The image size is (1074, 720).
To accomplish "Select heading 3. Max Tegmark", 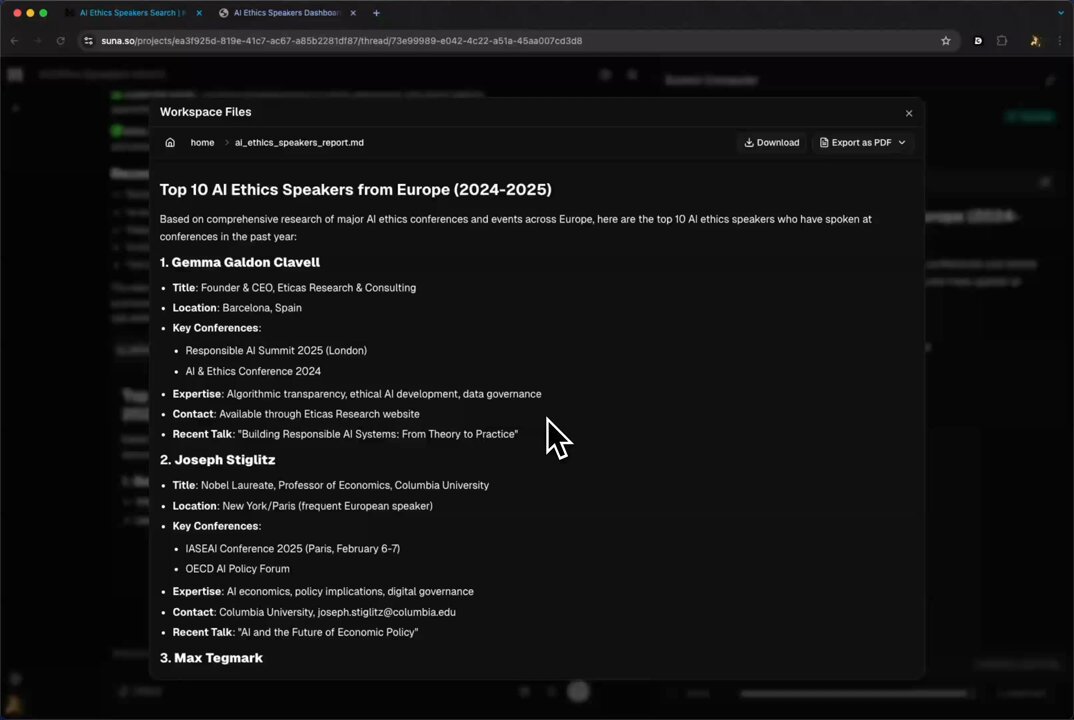I will [212, 658].
